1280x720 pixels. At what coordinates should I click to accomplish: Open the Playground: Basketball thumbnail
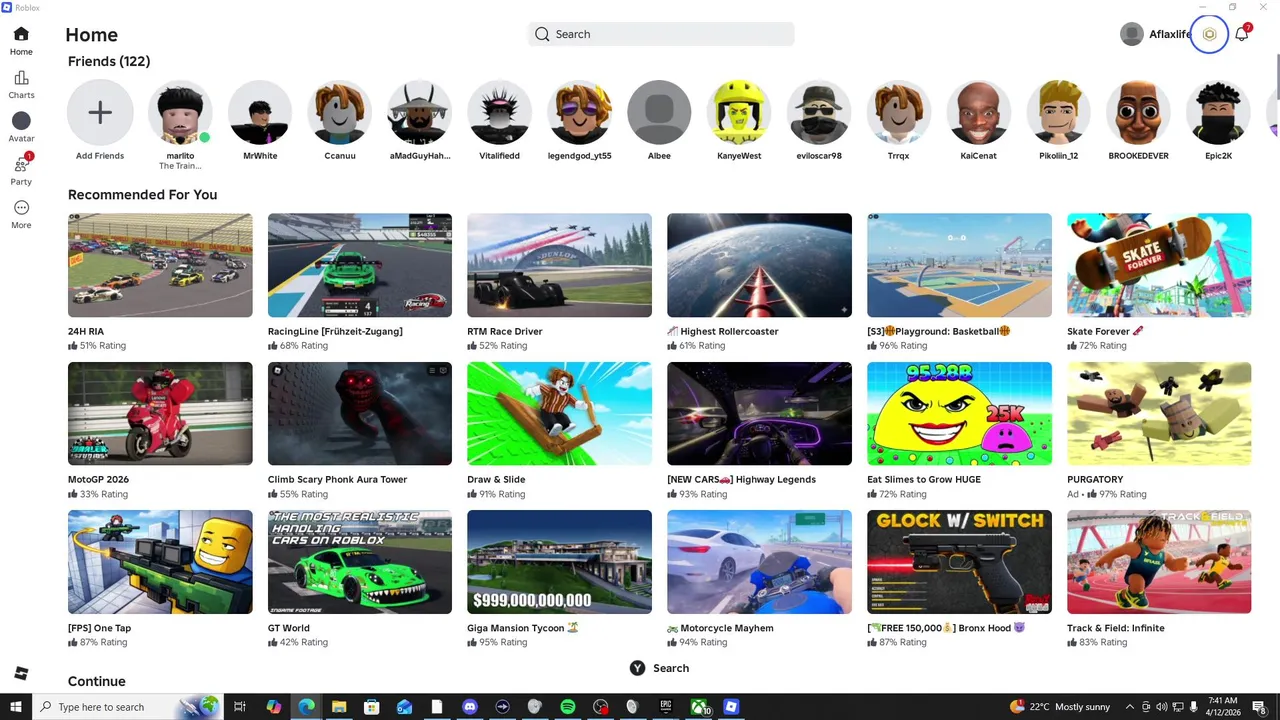[x=959, y=265]
